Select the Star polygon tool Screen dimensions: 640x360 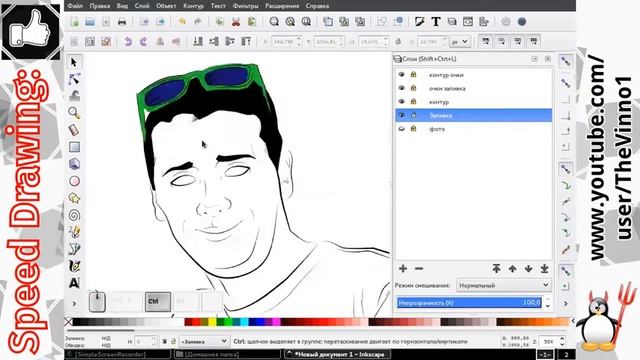tap(74, 198)
